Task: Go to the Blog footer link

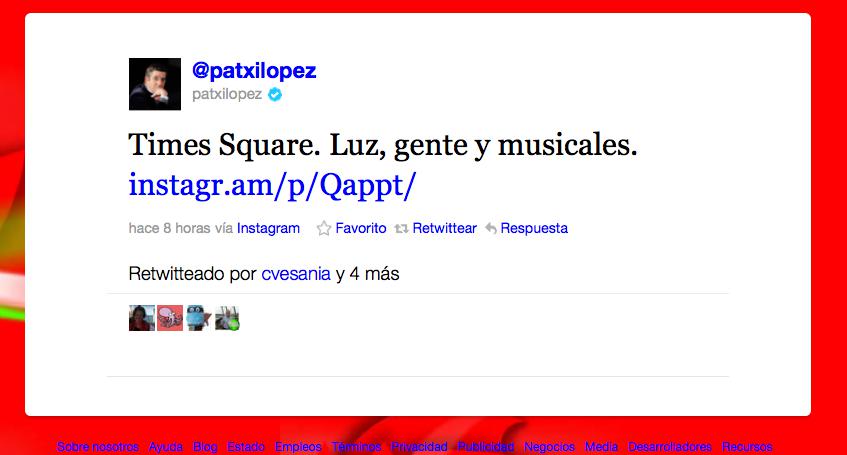Action: (x=205, y=447)
